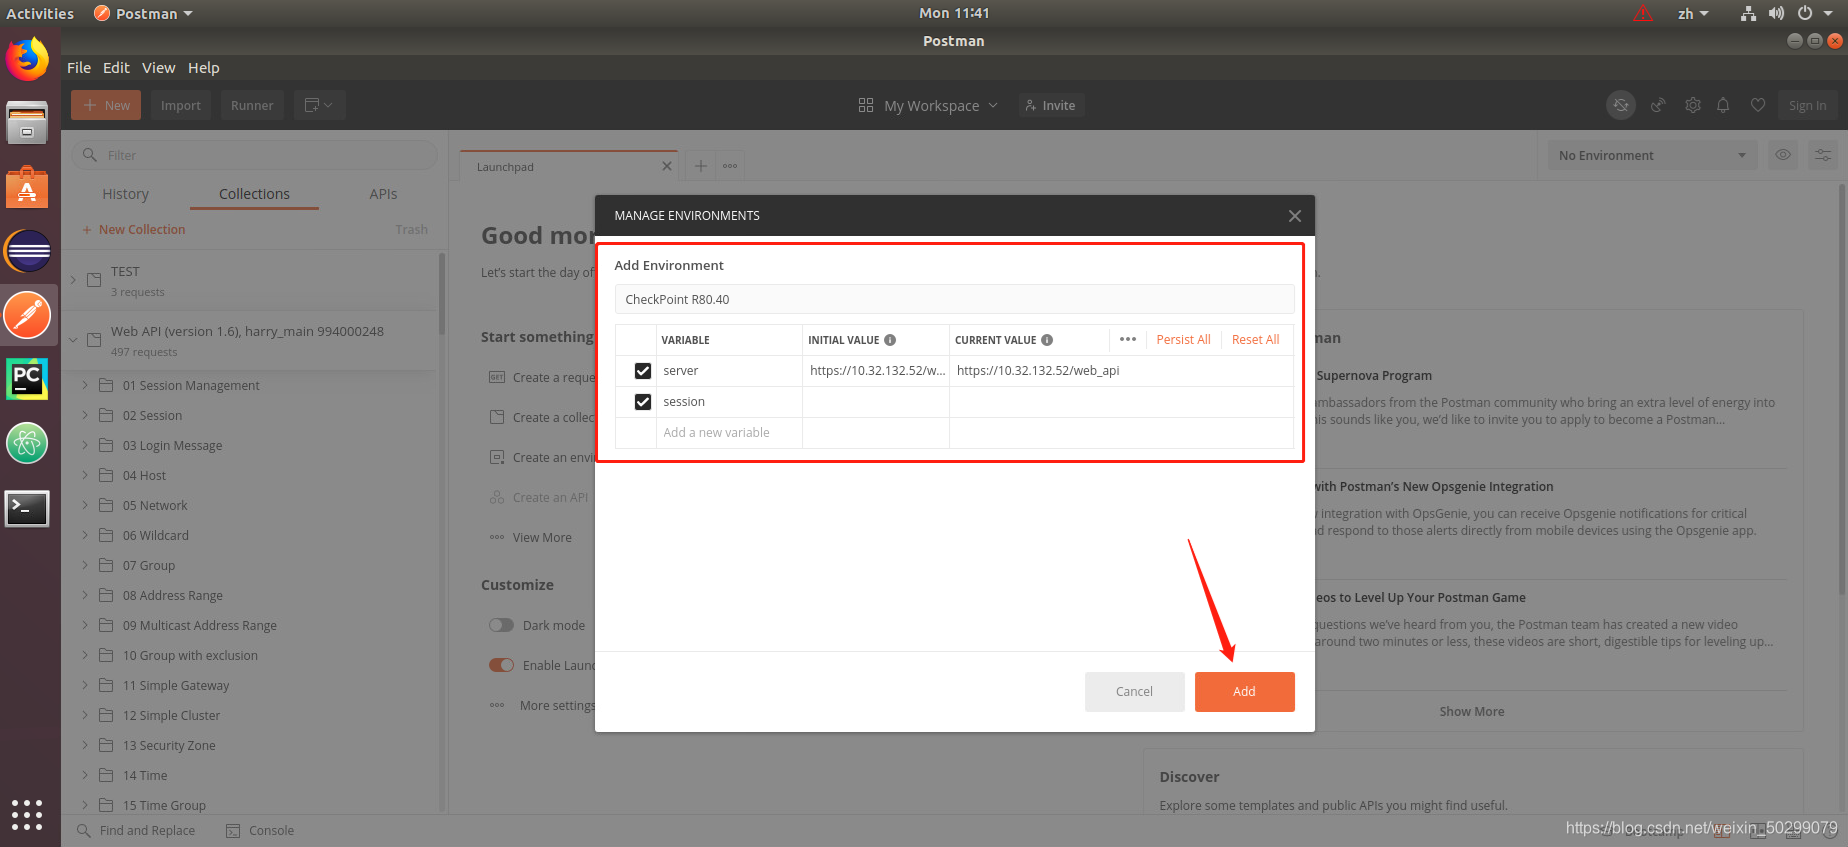This screenshot has width=1848, height=847.
Task: Click the Invite button
Action: tap(1051, 105)
